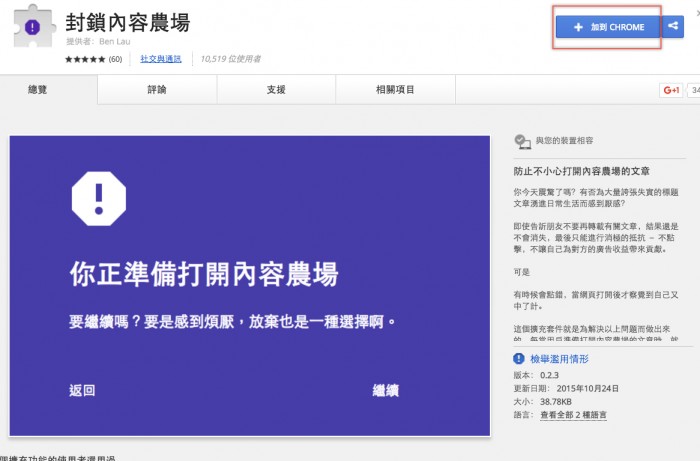This screenshot has width=700, height=461.
Task: Click the extension puzzle piece icon
Action: [34, 27]
